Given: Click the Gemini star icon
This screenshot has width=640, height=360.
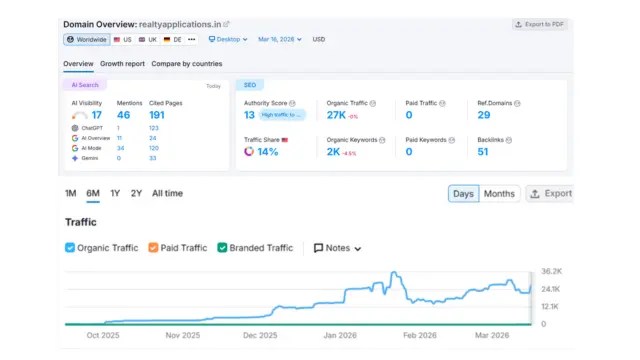Looking at the screenshot, I should tap(75, 158).
